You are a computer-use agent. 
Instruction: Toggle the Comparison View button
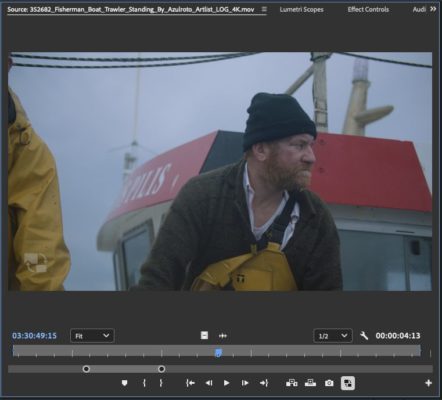point(348,383)
